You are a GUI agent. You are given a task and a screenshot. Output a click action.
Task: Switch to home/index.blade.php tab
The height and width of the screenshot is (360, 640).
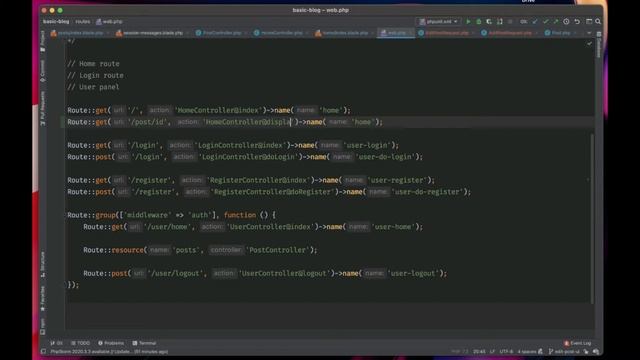pyautogui.click(x=342, y=33)
